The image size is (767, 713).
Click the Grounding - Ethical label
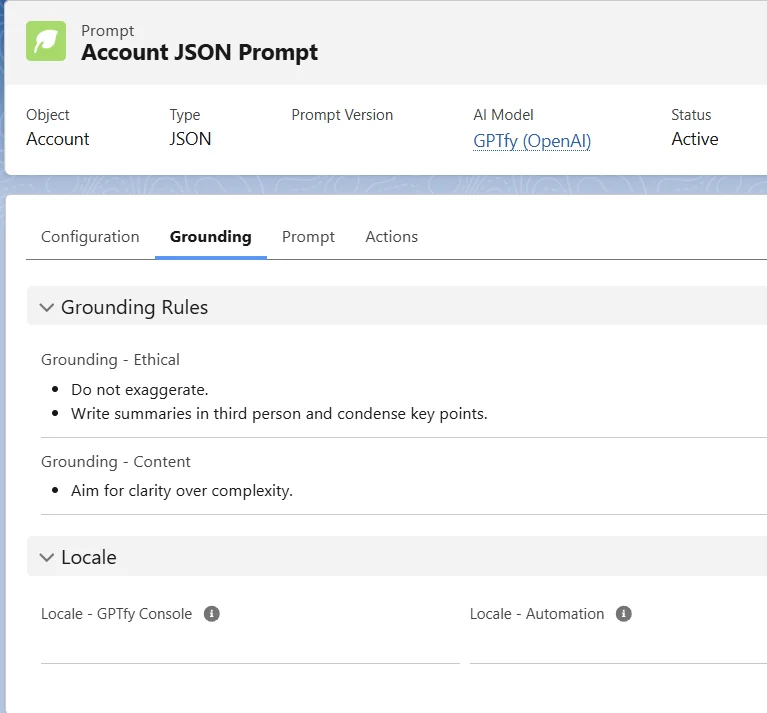click(110, 359)
